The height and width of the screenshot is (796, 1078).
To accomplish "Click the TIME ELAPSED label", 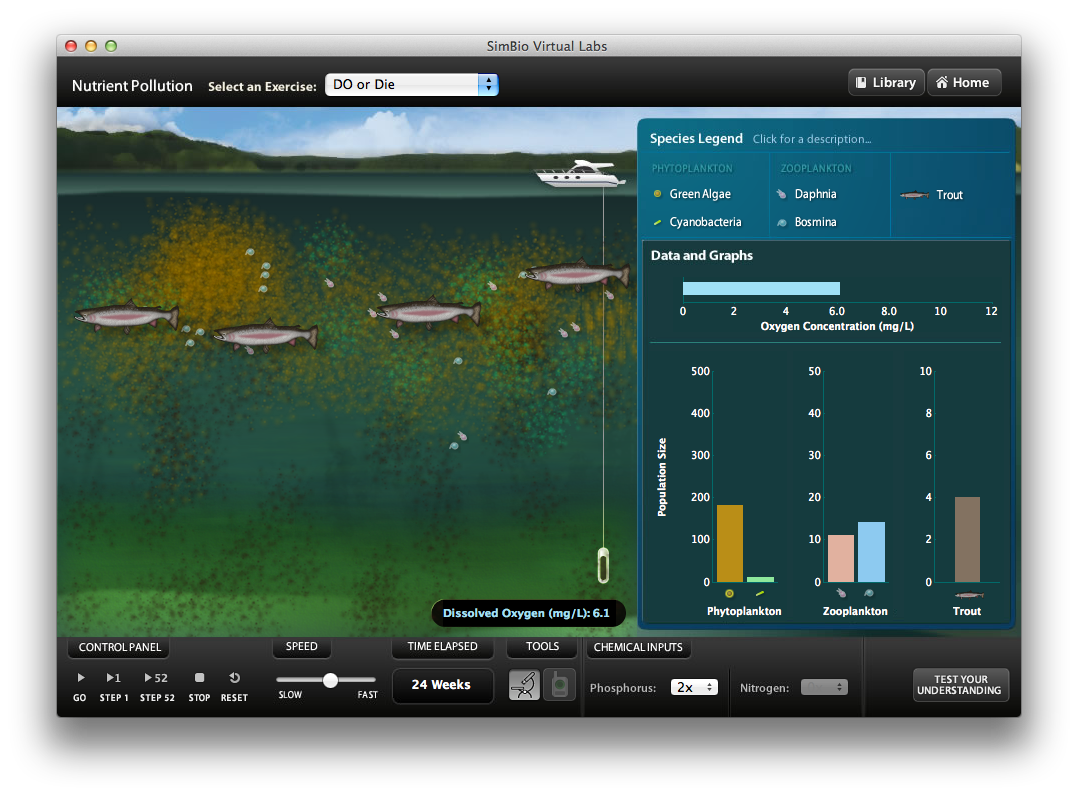I will [442, 646].
